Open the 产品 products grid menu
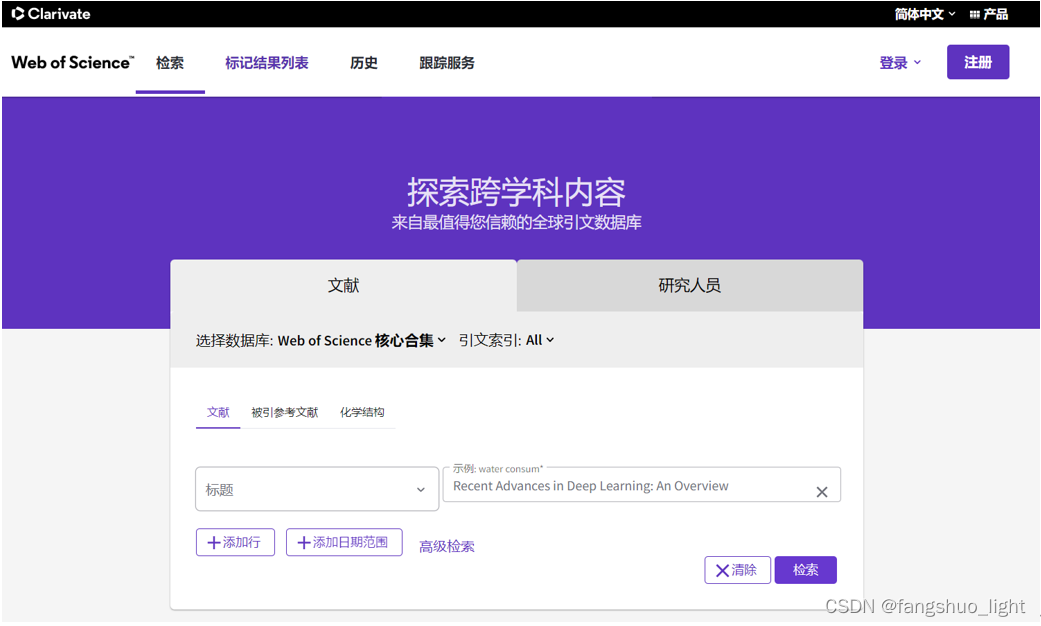The image size is (1041, 626). coord(989,14)
